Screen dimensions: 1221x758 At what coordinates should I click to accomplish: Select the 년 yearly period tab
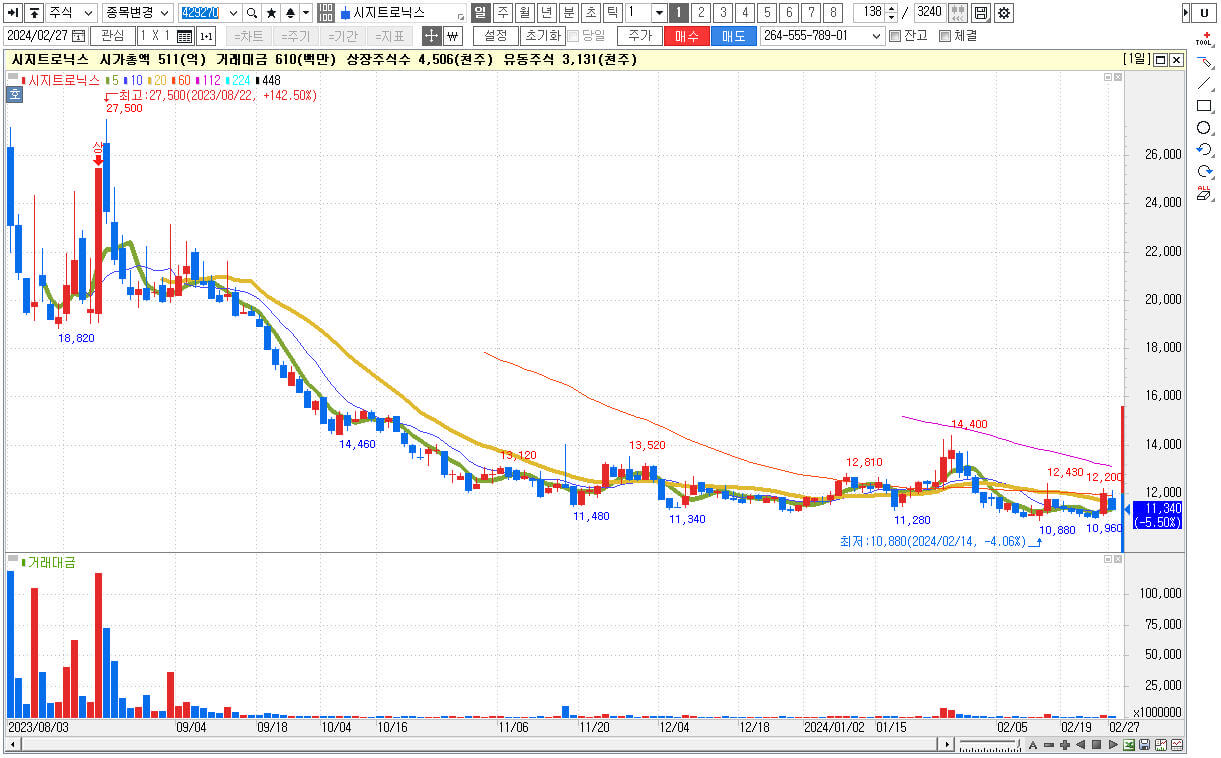[x=546, y=13]
